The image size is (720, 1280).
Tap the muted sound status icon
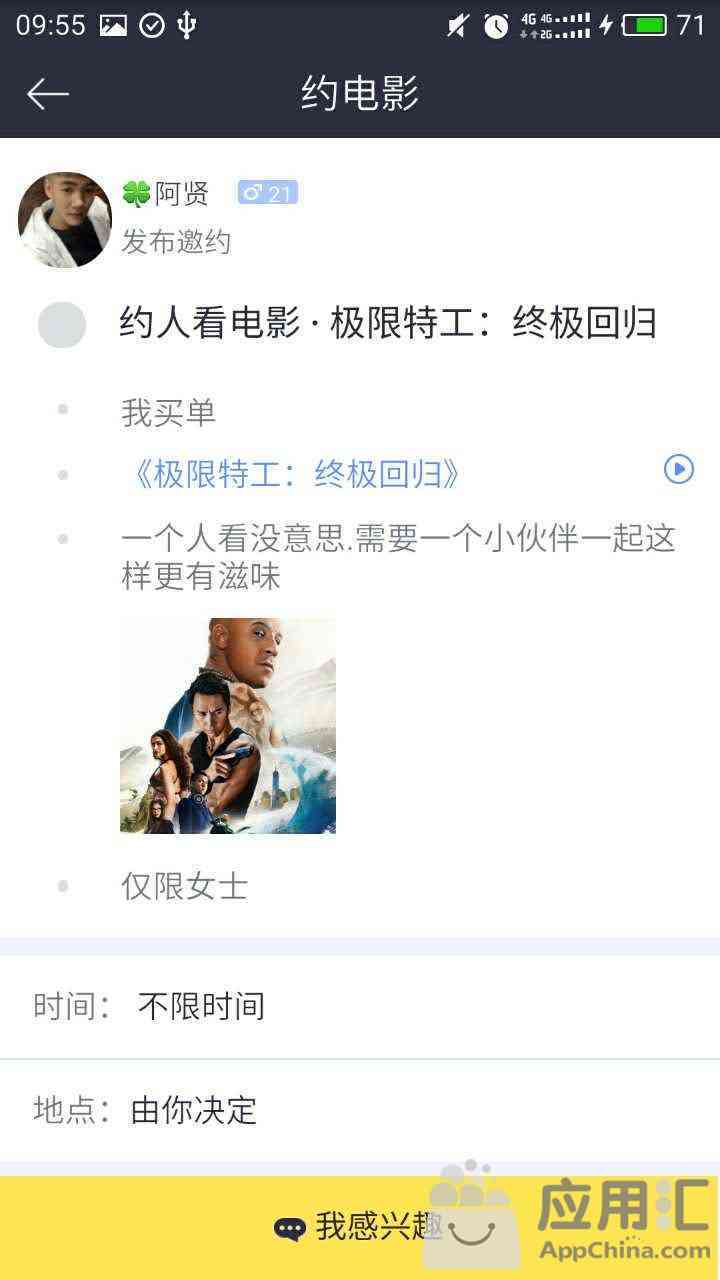(x=457, y=26)
